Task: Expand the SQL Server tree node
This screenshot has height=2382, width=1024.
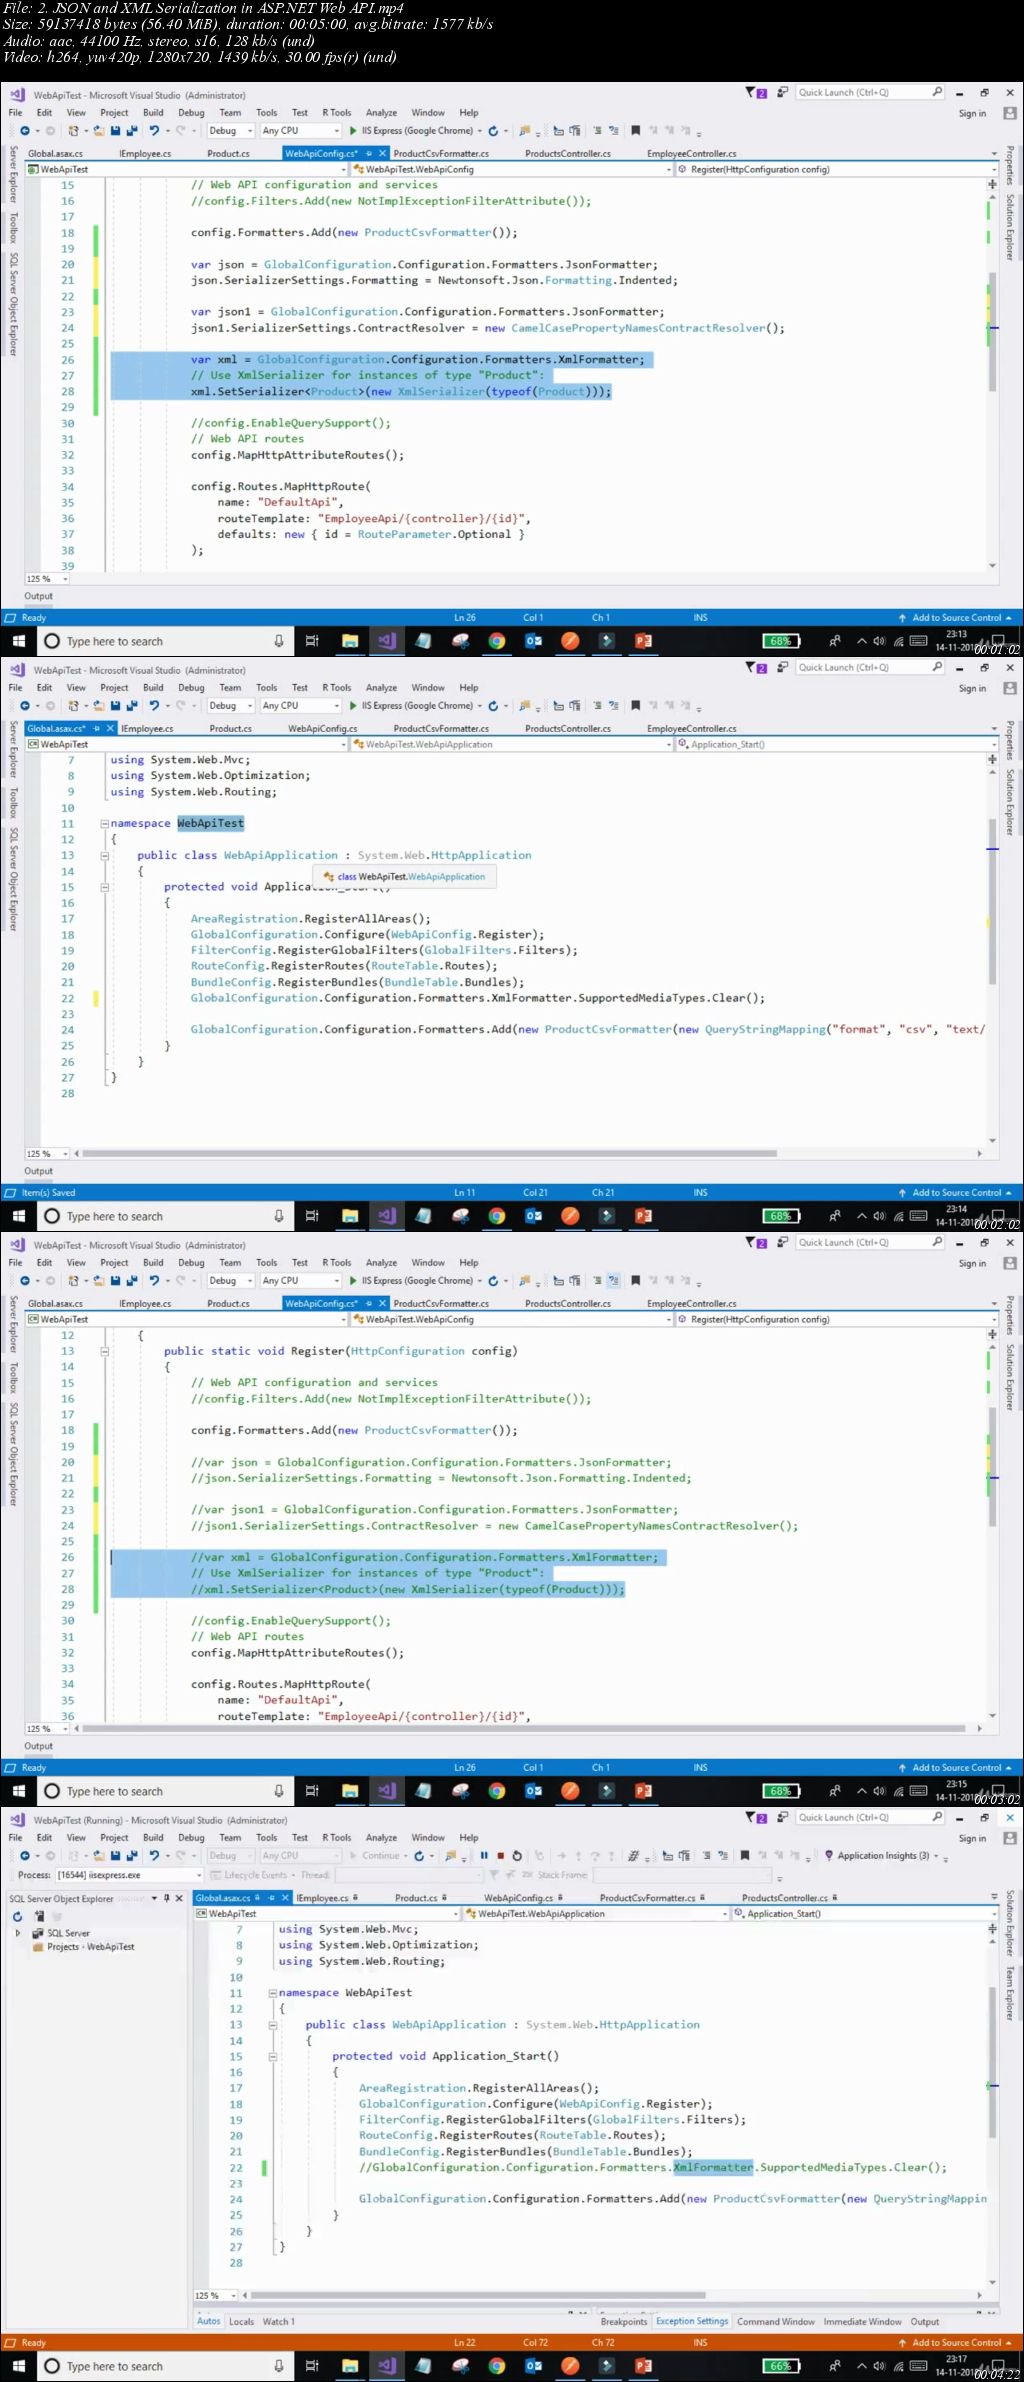Action: pos(17,1933)
